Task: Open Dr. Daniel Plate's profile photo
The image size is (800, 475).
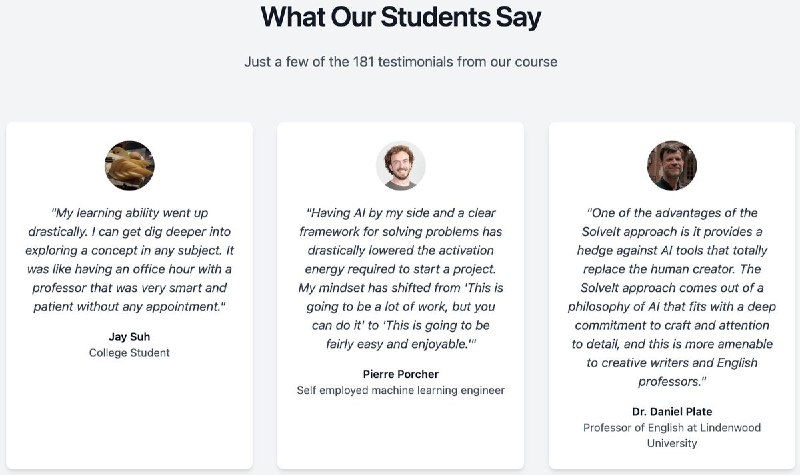Action: 671,166
